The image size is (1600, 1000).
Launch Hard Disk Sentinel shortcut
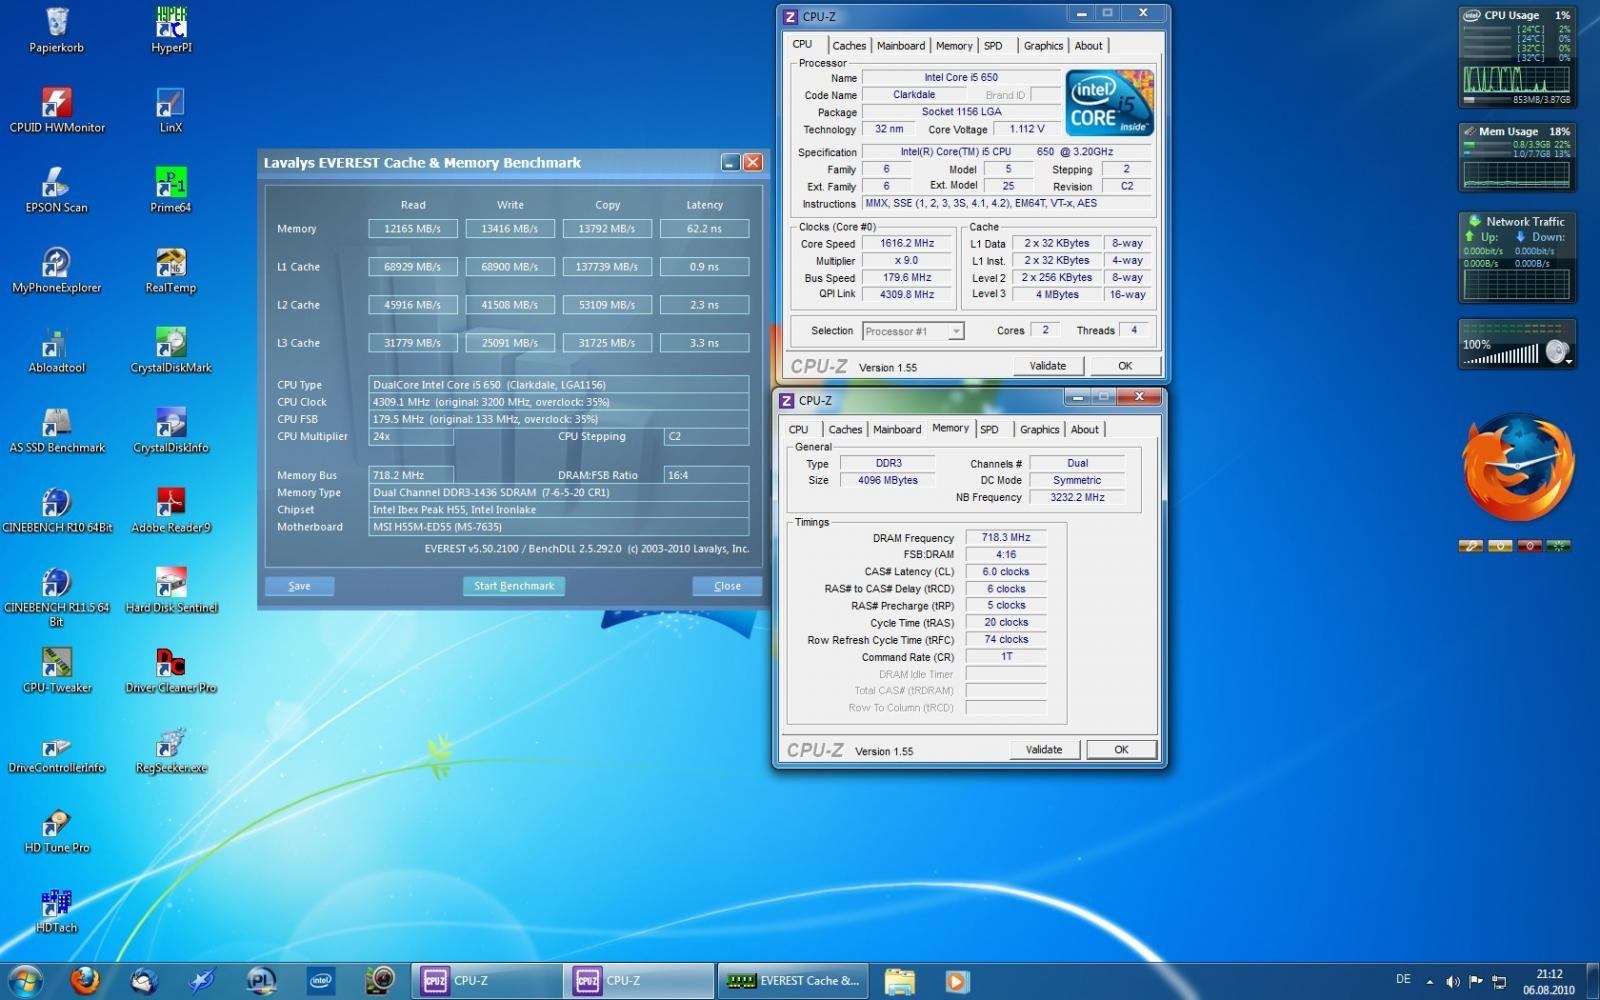(x=171, y=590)
